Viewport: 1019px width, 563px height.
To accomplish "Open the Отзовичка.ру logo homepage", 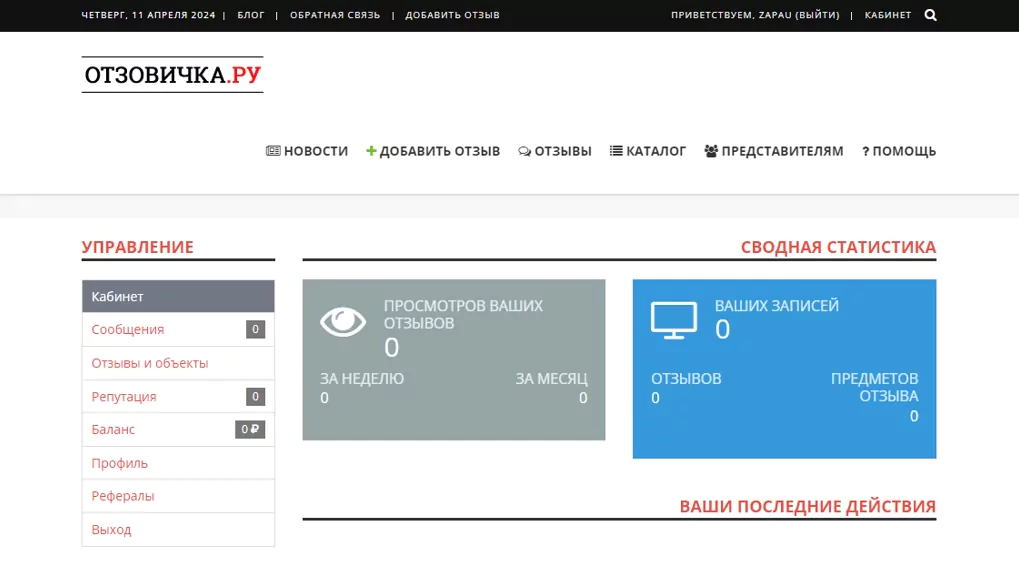I will click(x=172, y=75).
